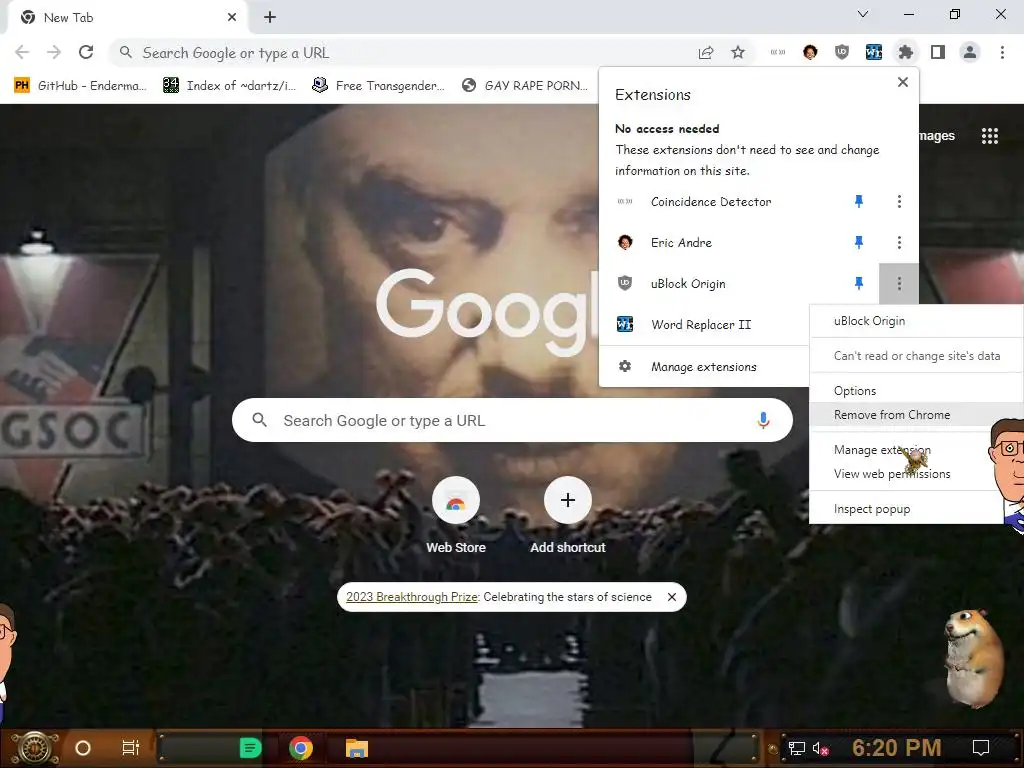Open Coincidence Detector toolbar icon
Viewport: 1024px width, 768px height.
[778, 52]
